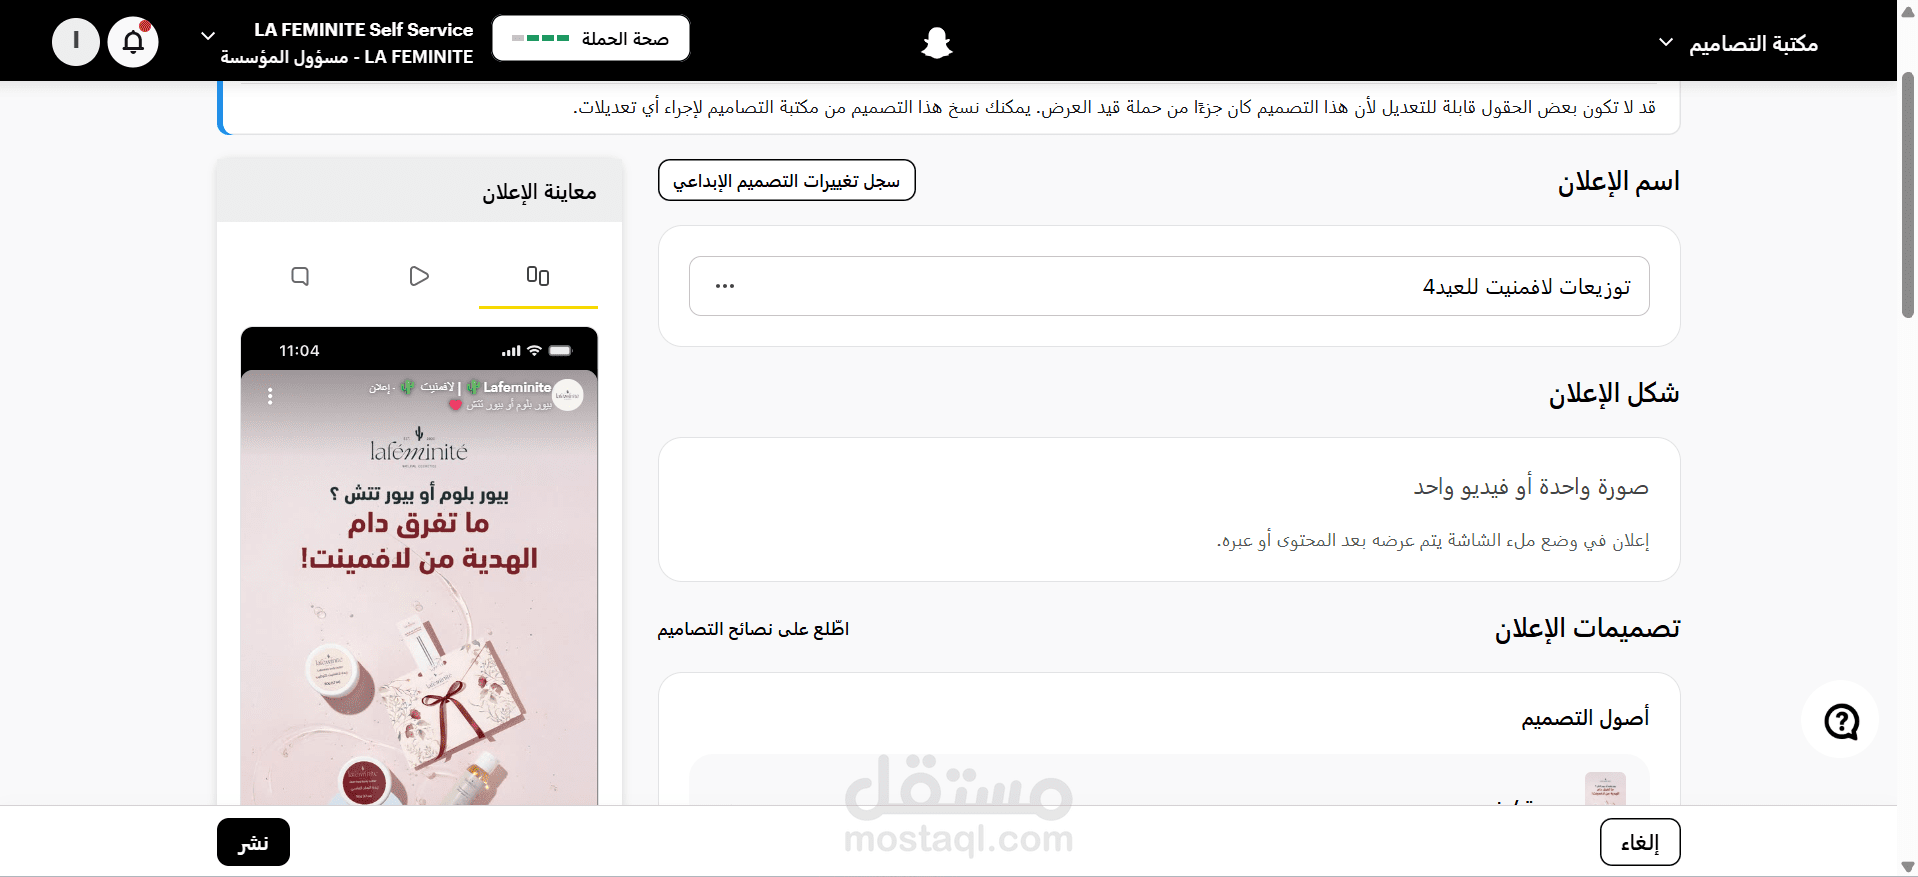Open the user profile avatar "I"
The image size is (1918, 877).
76,42
